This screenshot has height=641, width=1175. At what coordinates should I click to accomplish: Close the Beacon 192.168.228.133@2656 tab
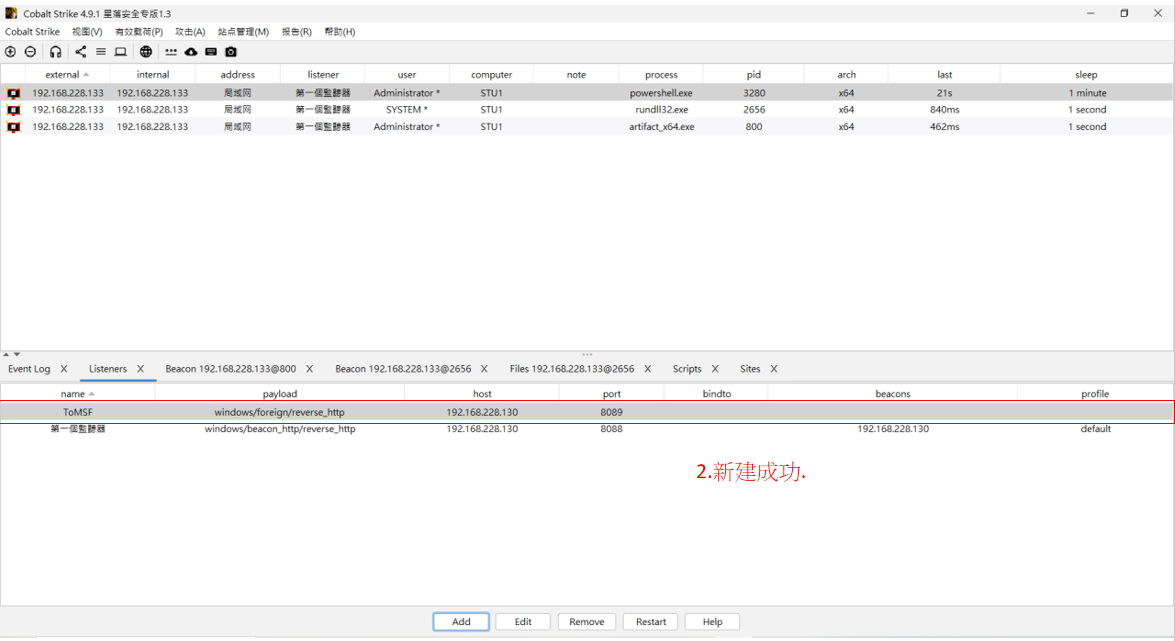point(484,369)
